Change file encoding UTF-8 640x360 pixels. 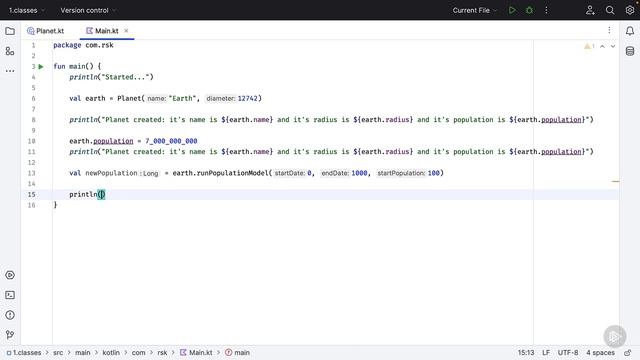click(568, 353)
